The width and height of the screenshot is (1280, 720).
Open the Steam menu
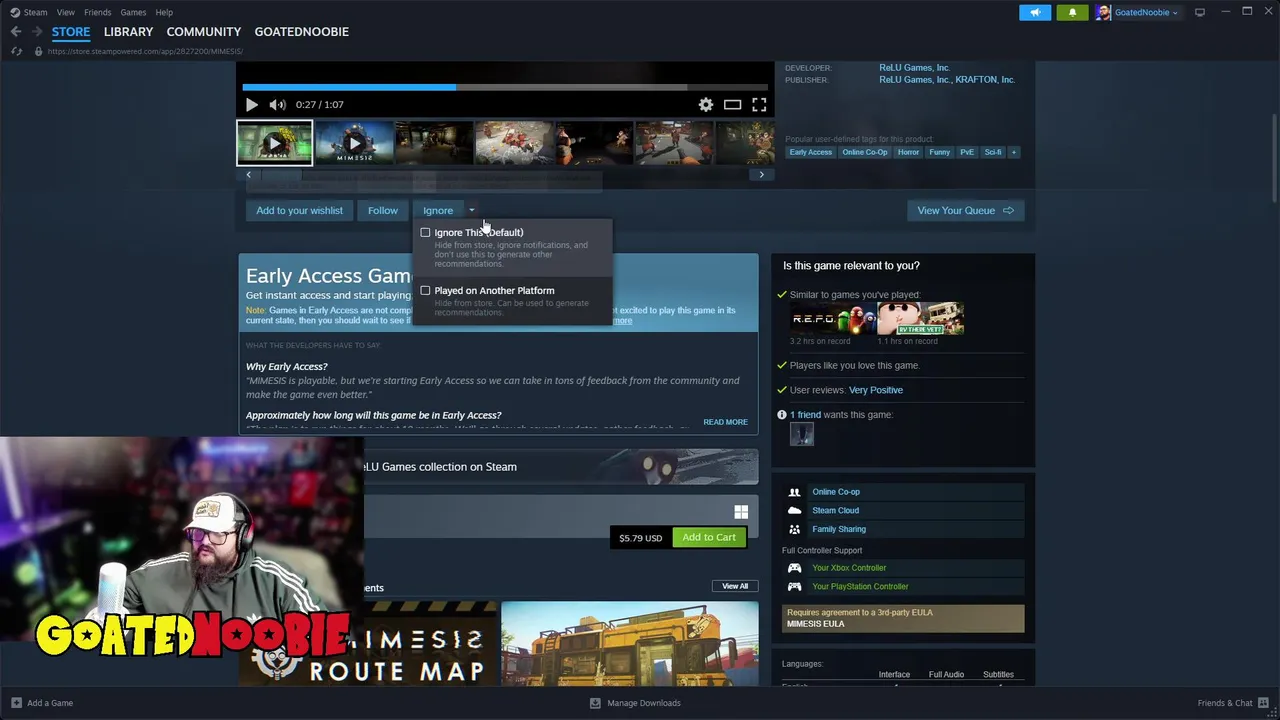(35, 12)
